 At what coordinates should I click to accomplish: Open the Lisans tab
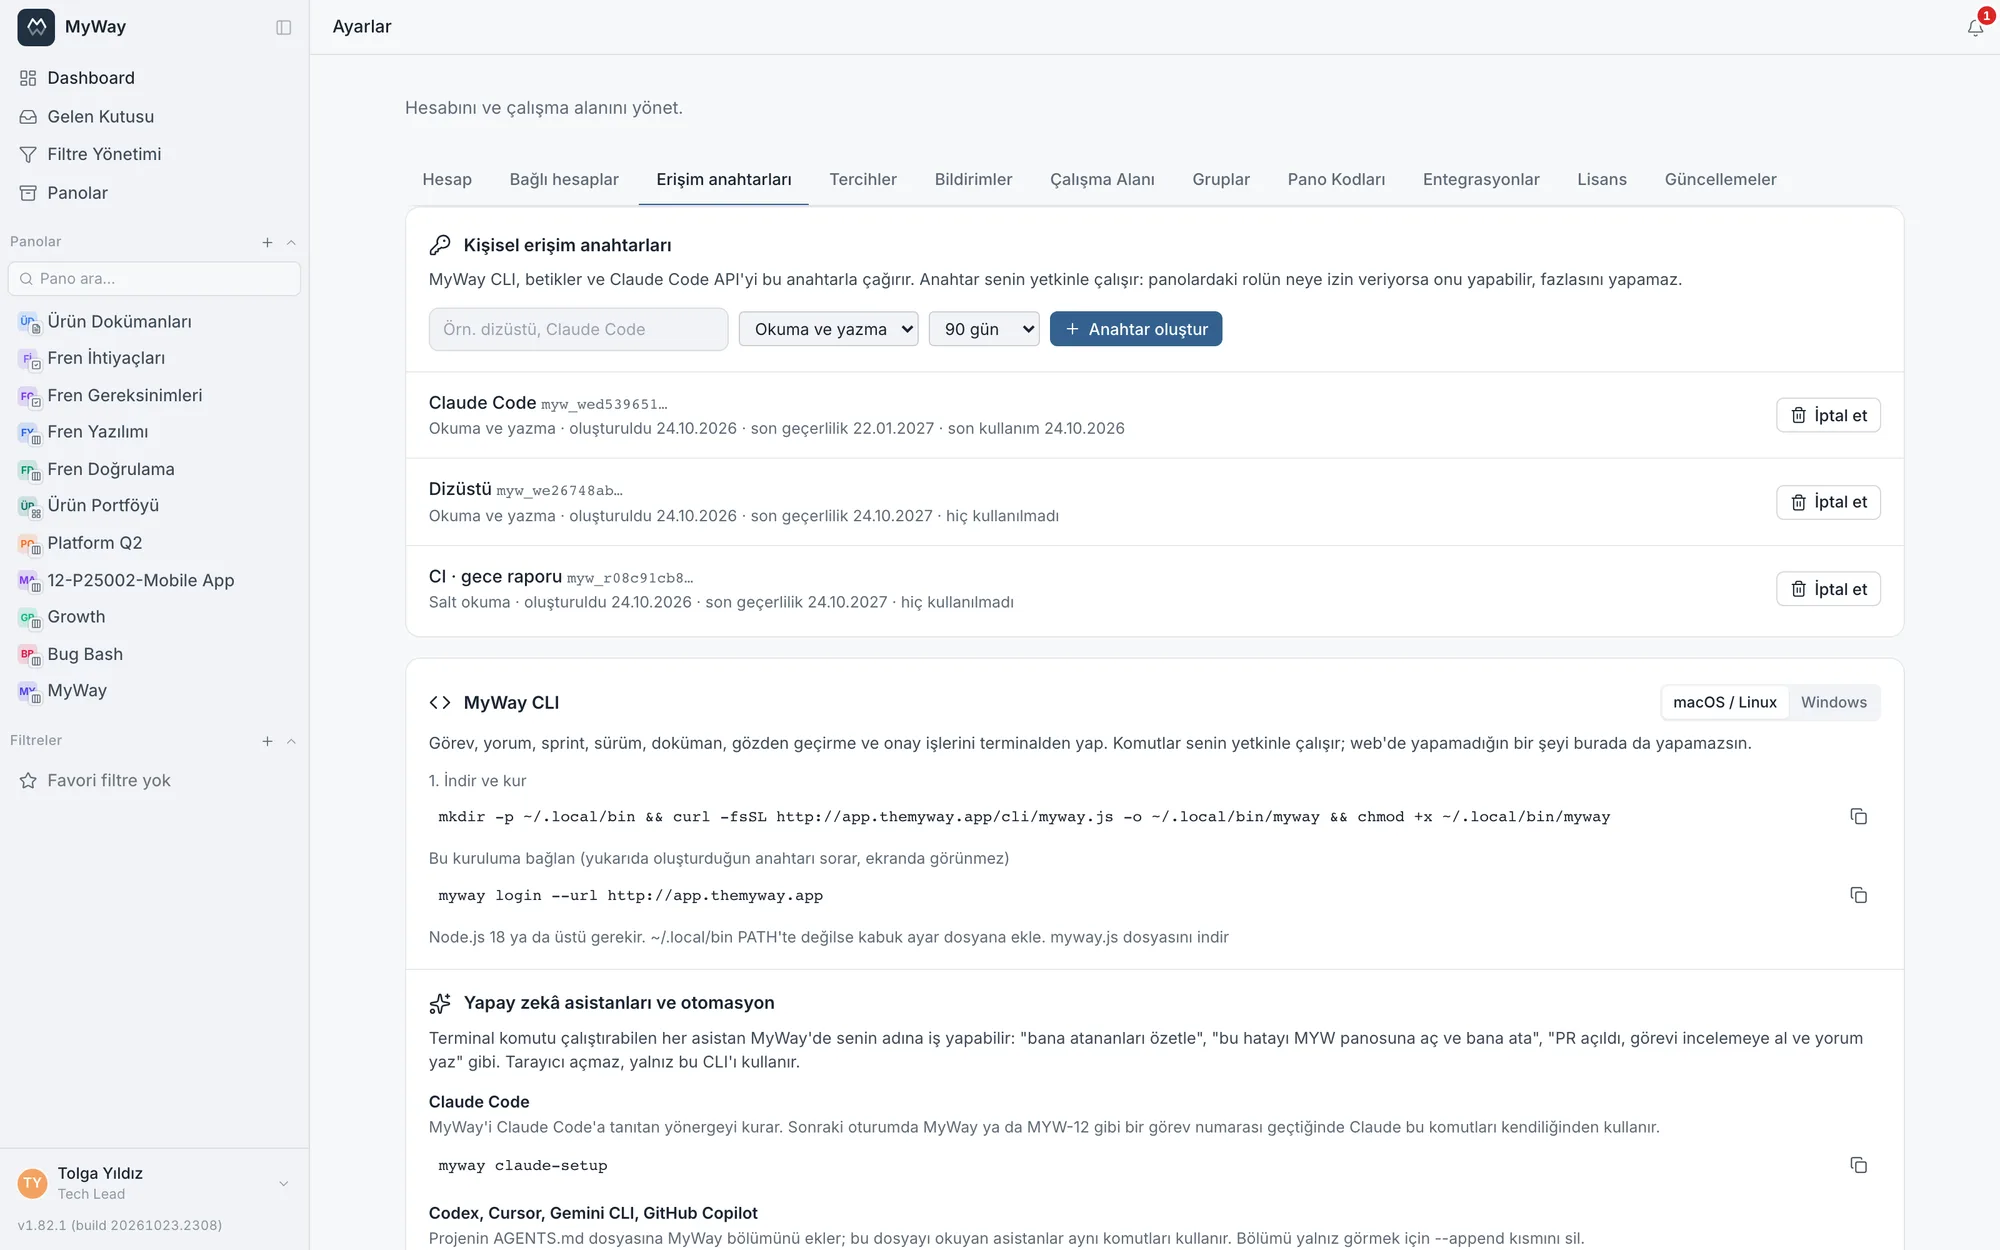coord(1602,179)
